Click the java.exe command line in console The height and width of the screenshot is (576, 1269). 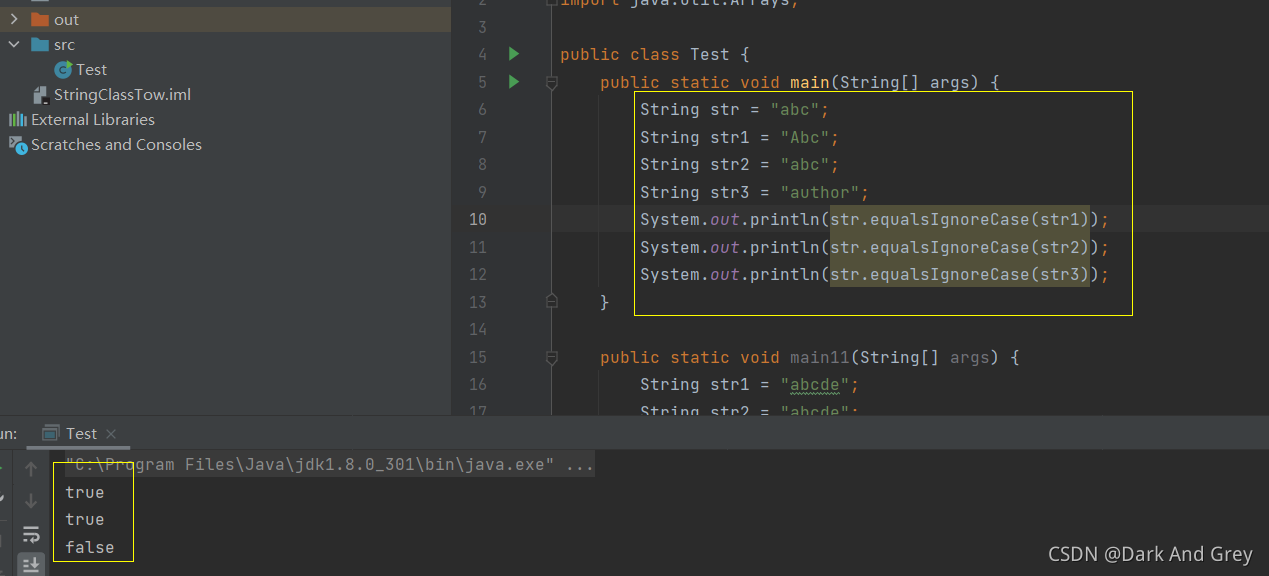tap(330, 465)
